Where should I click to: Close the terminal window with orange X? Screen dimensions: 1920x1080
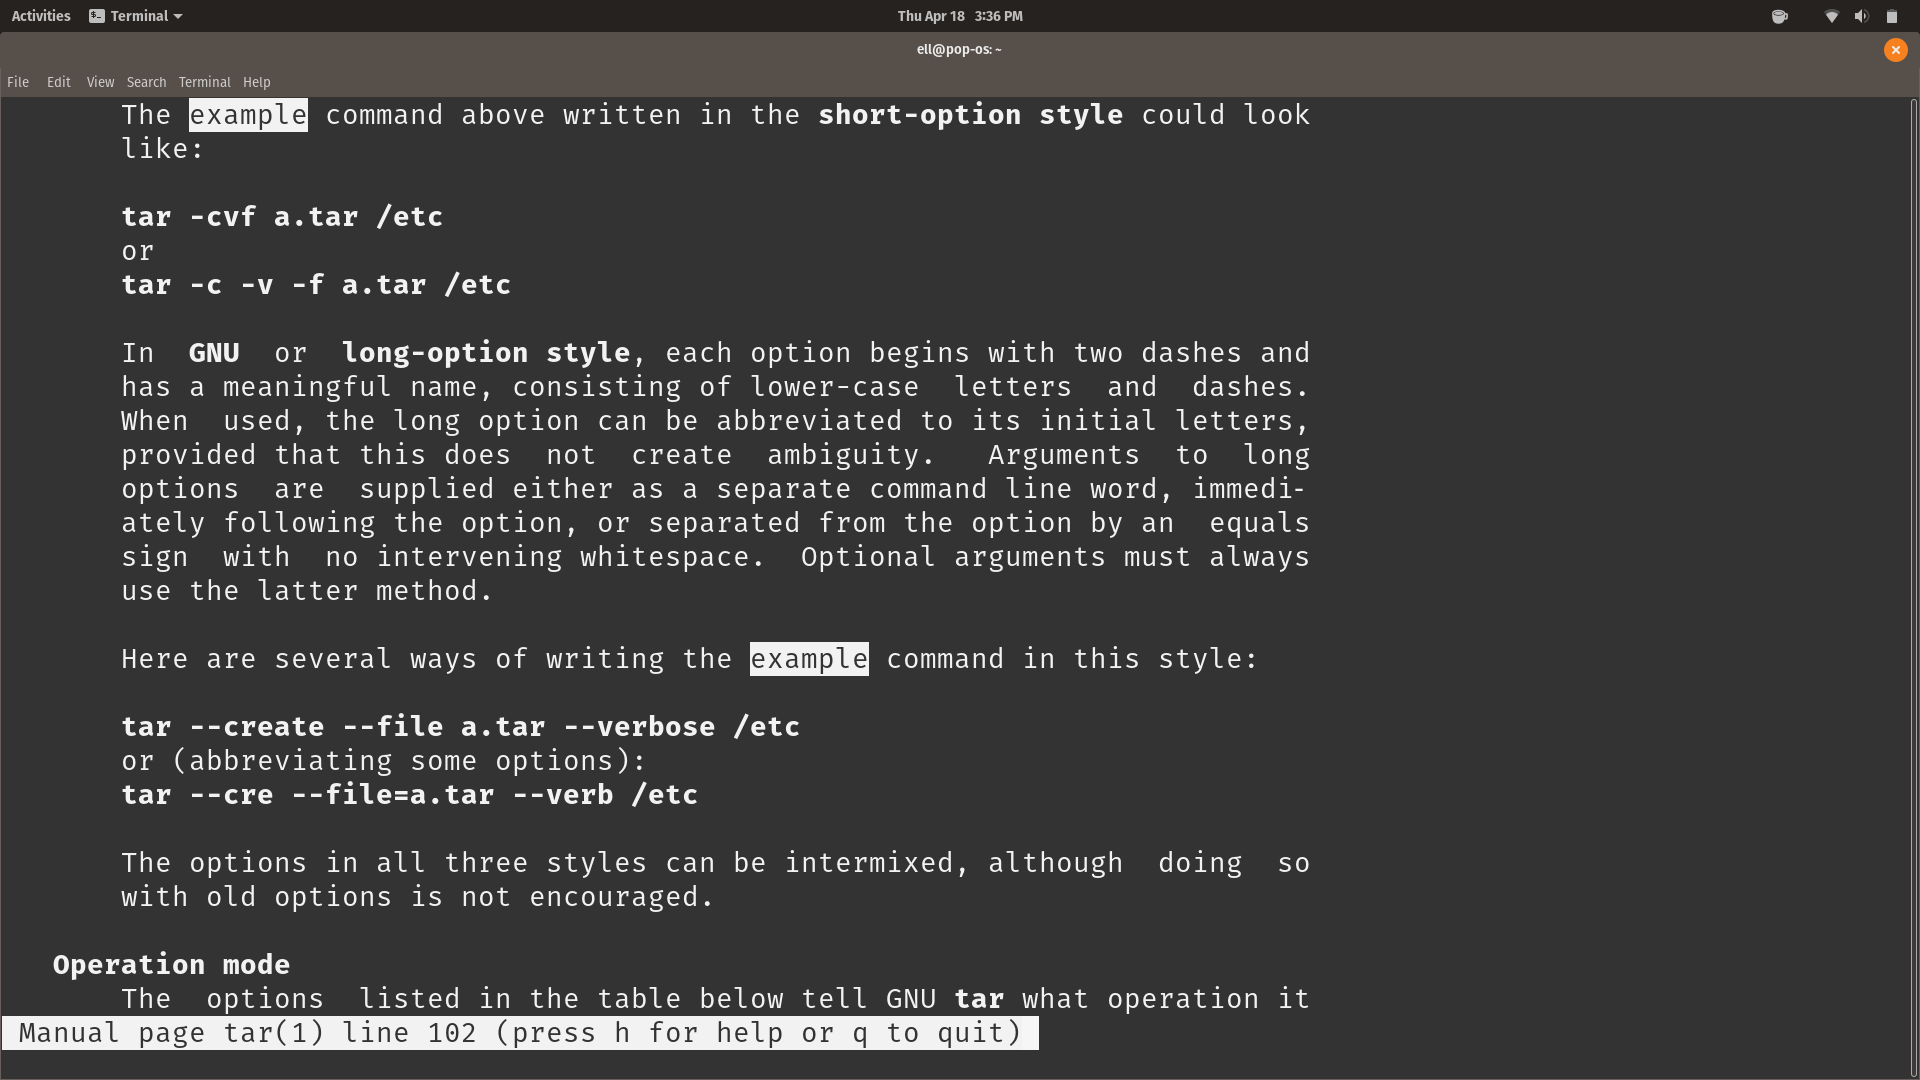[x=1895, y=50]
